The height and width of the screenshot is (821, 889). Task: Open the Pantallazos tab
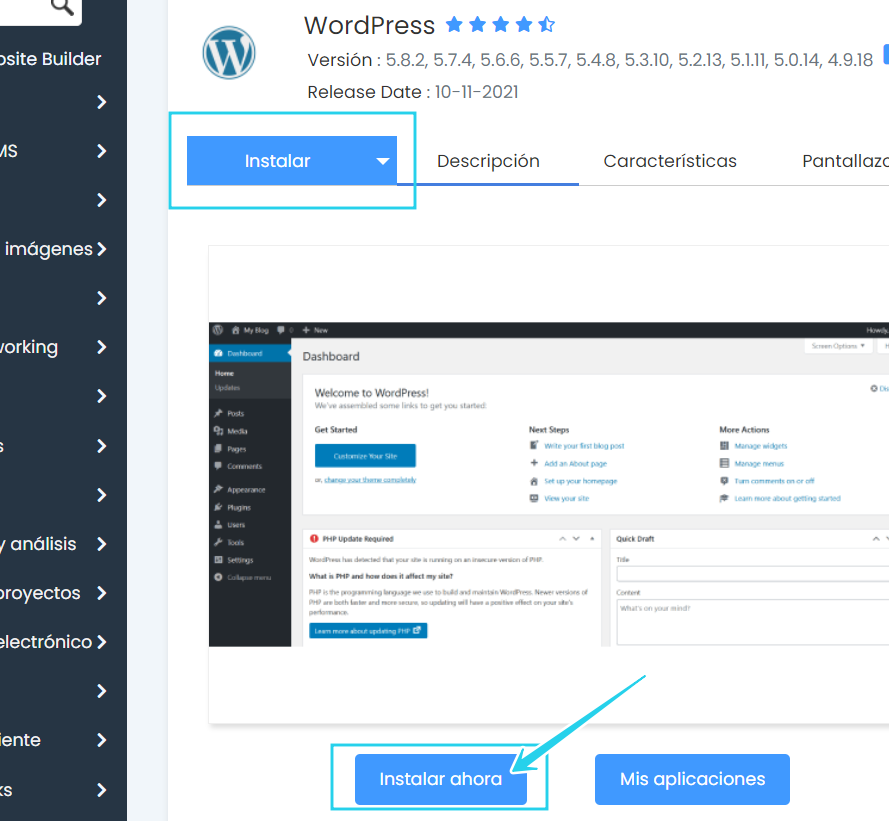845,161
